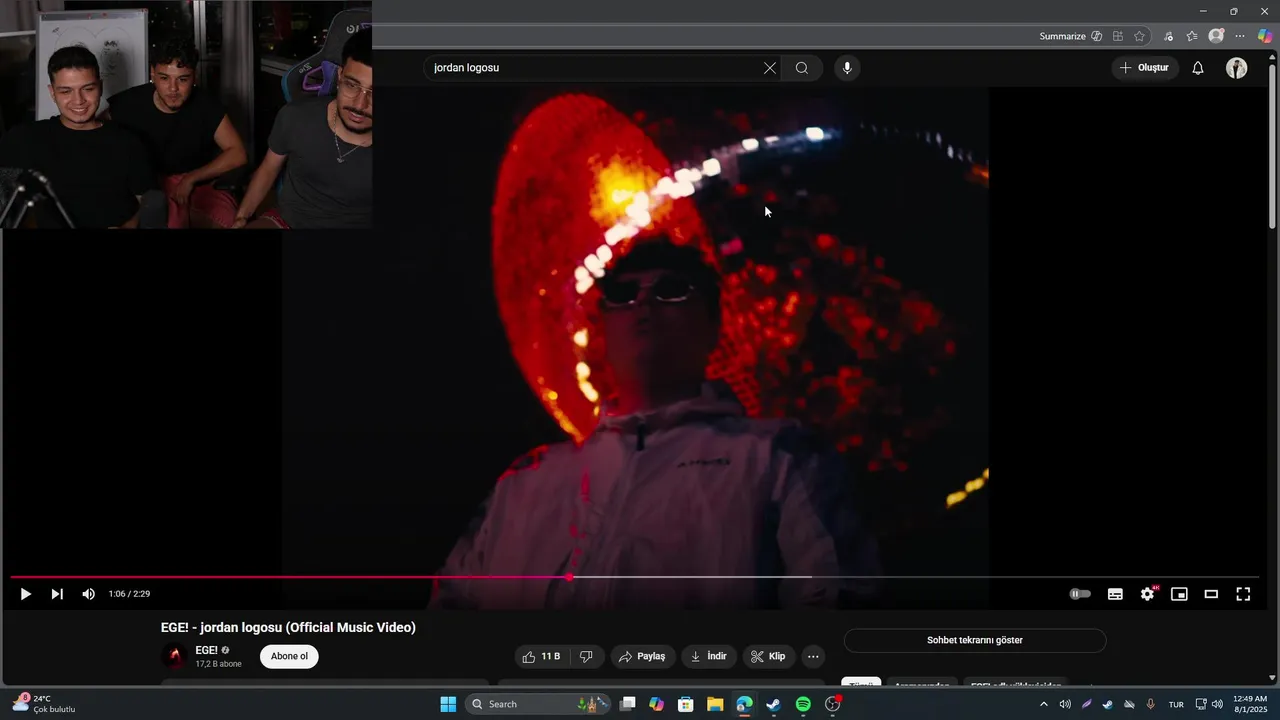The height and width of the screenshot is (720, 1280).
Task: Open the Edge favorites list icon
Action: [1192, 36]
